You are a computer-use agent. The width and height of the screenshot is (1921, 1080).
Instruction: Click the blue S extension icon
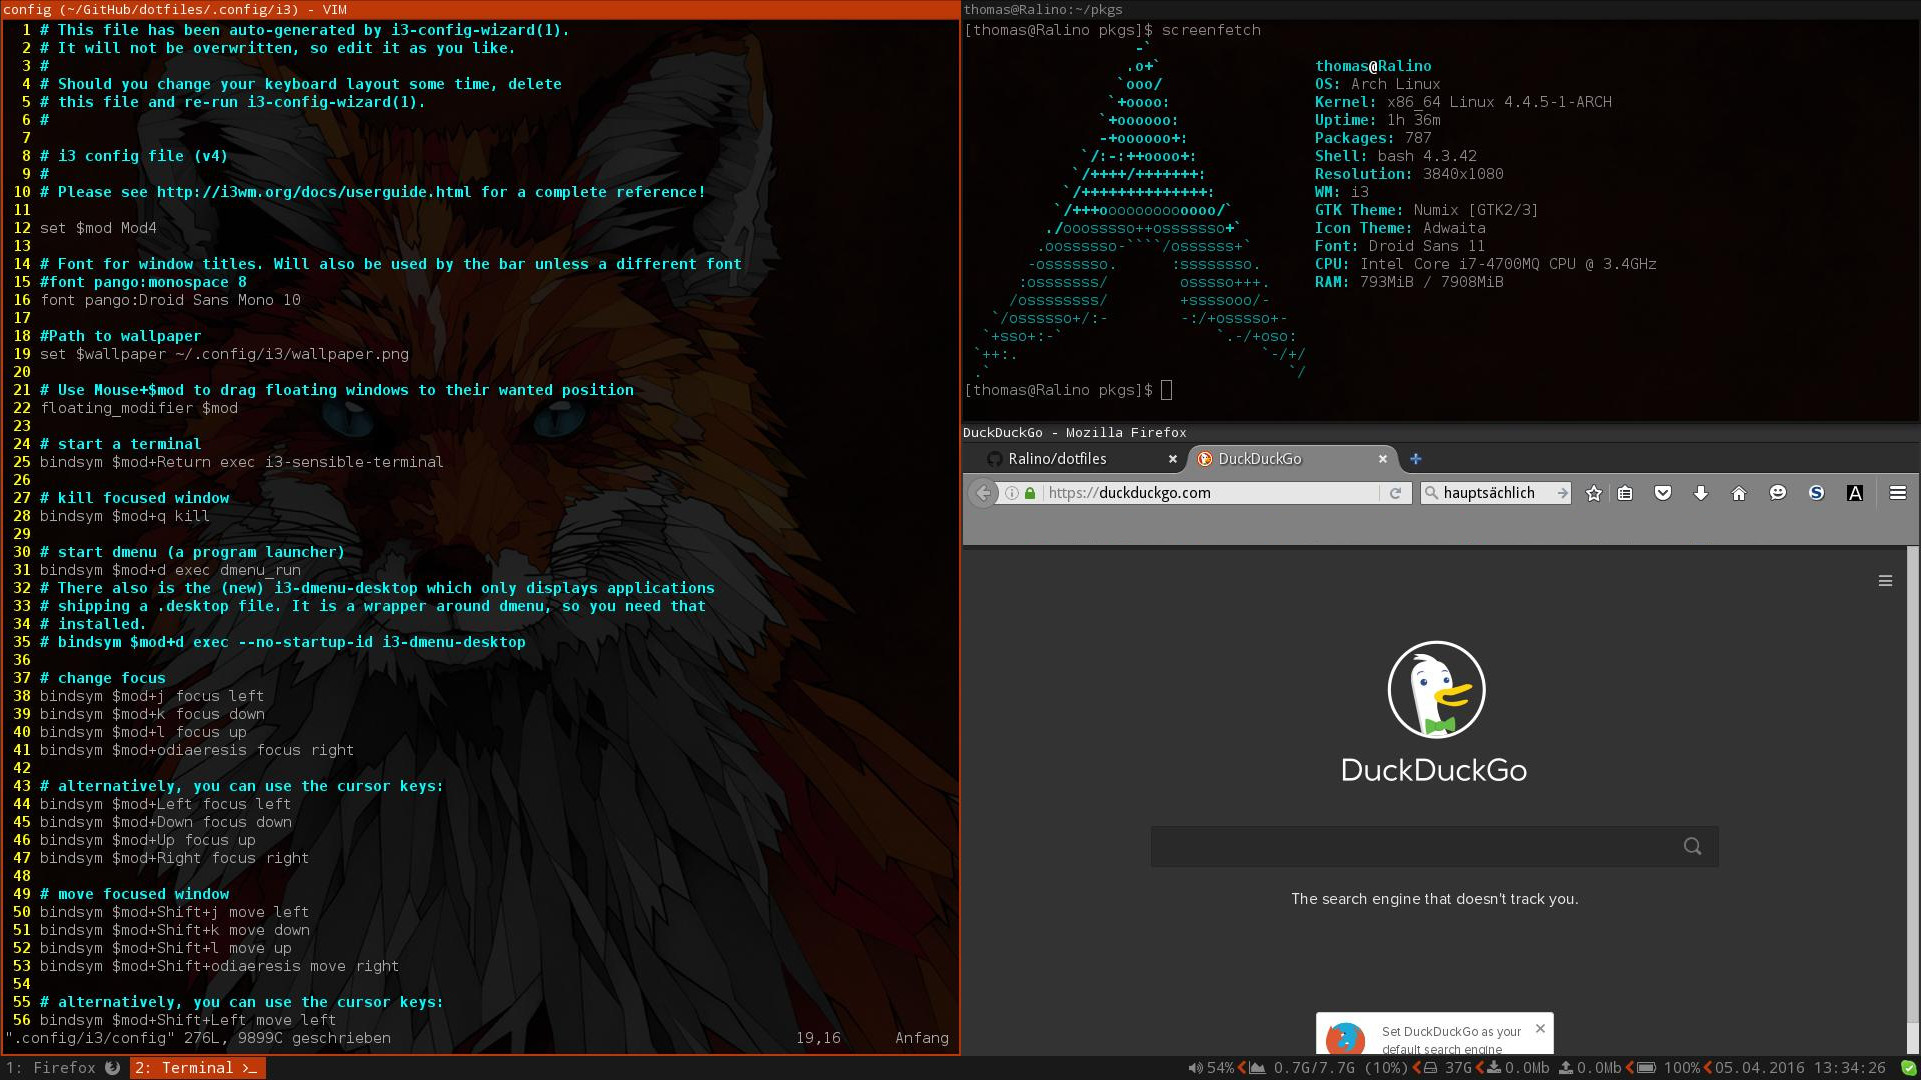(1816, 493)
